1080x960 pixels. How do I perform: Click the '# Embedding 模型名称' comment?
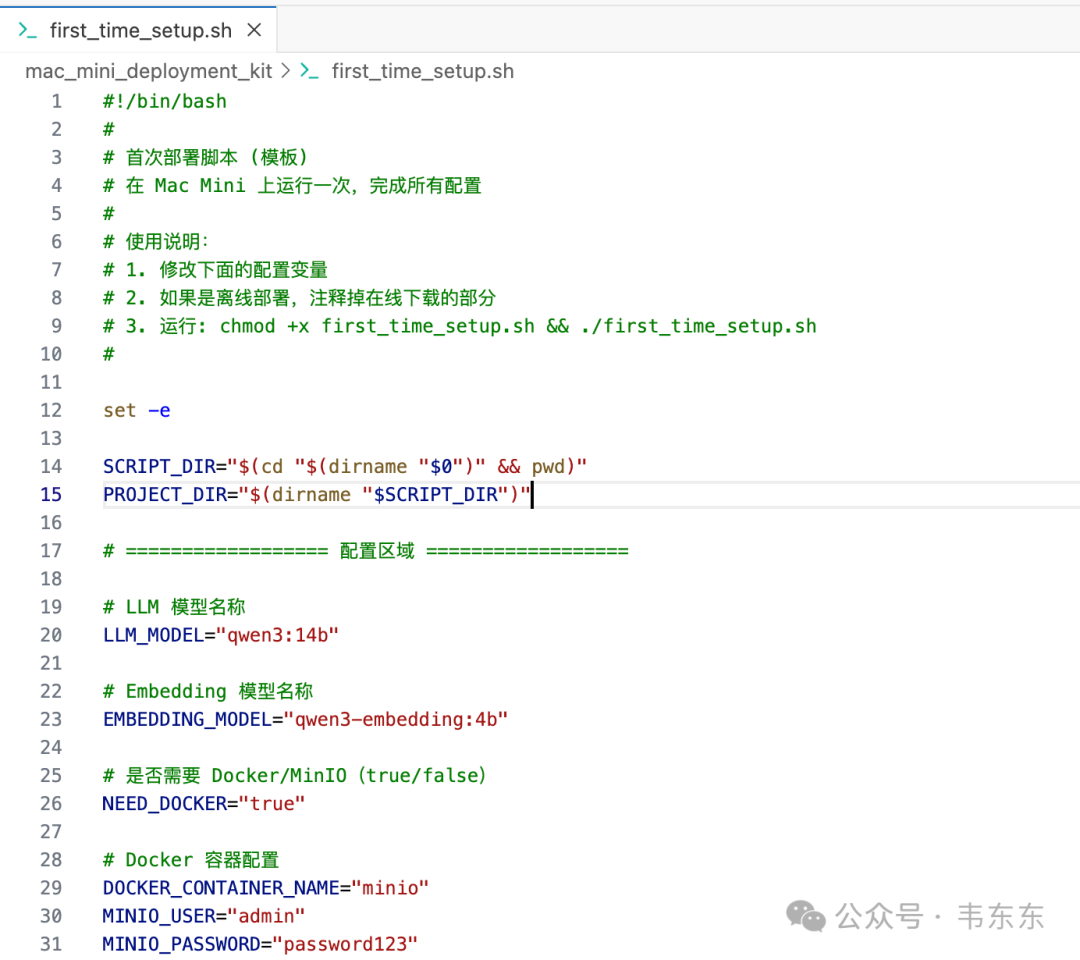[208, 691]
